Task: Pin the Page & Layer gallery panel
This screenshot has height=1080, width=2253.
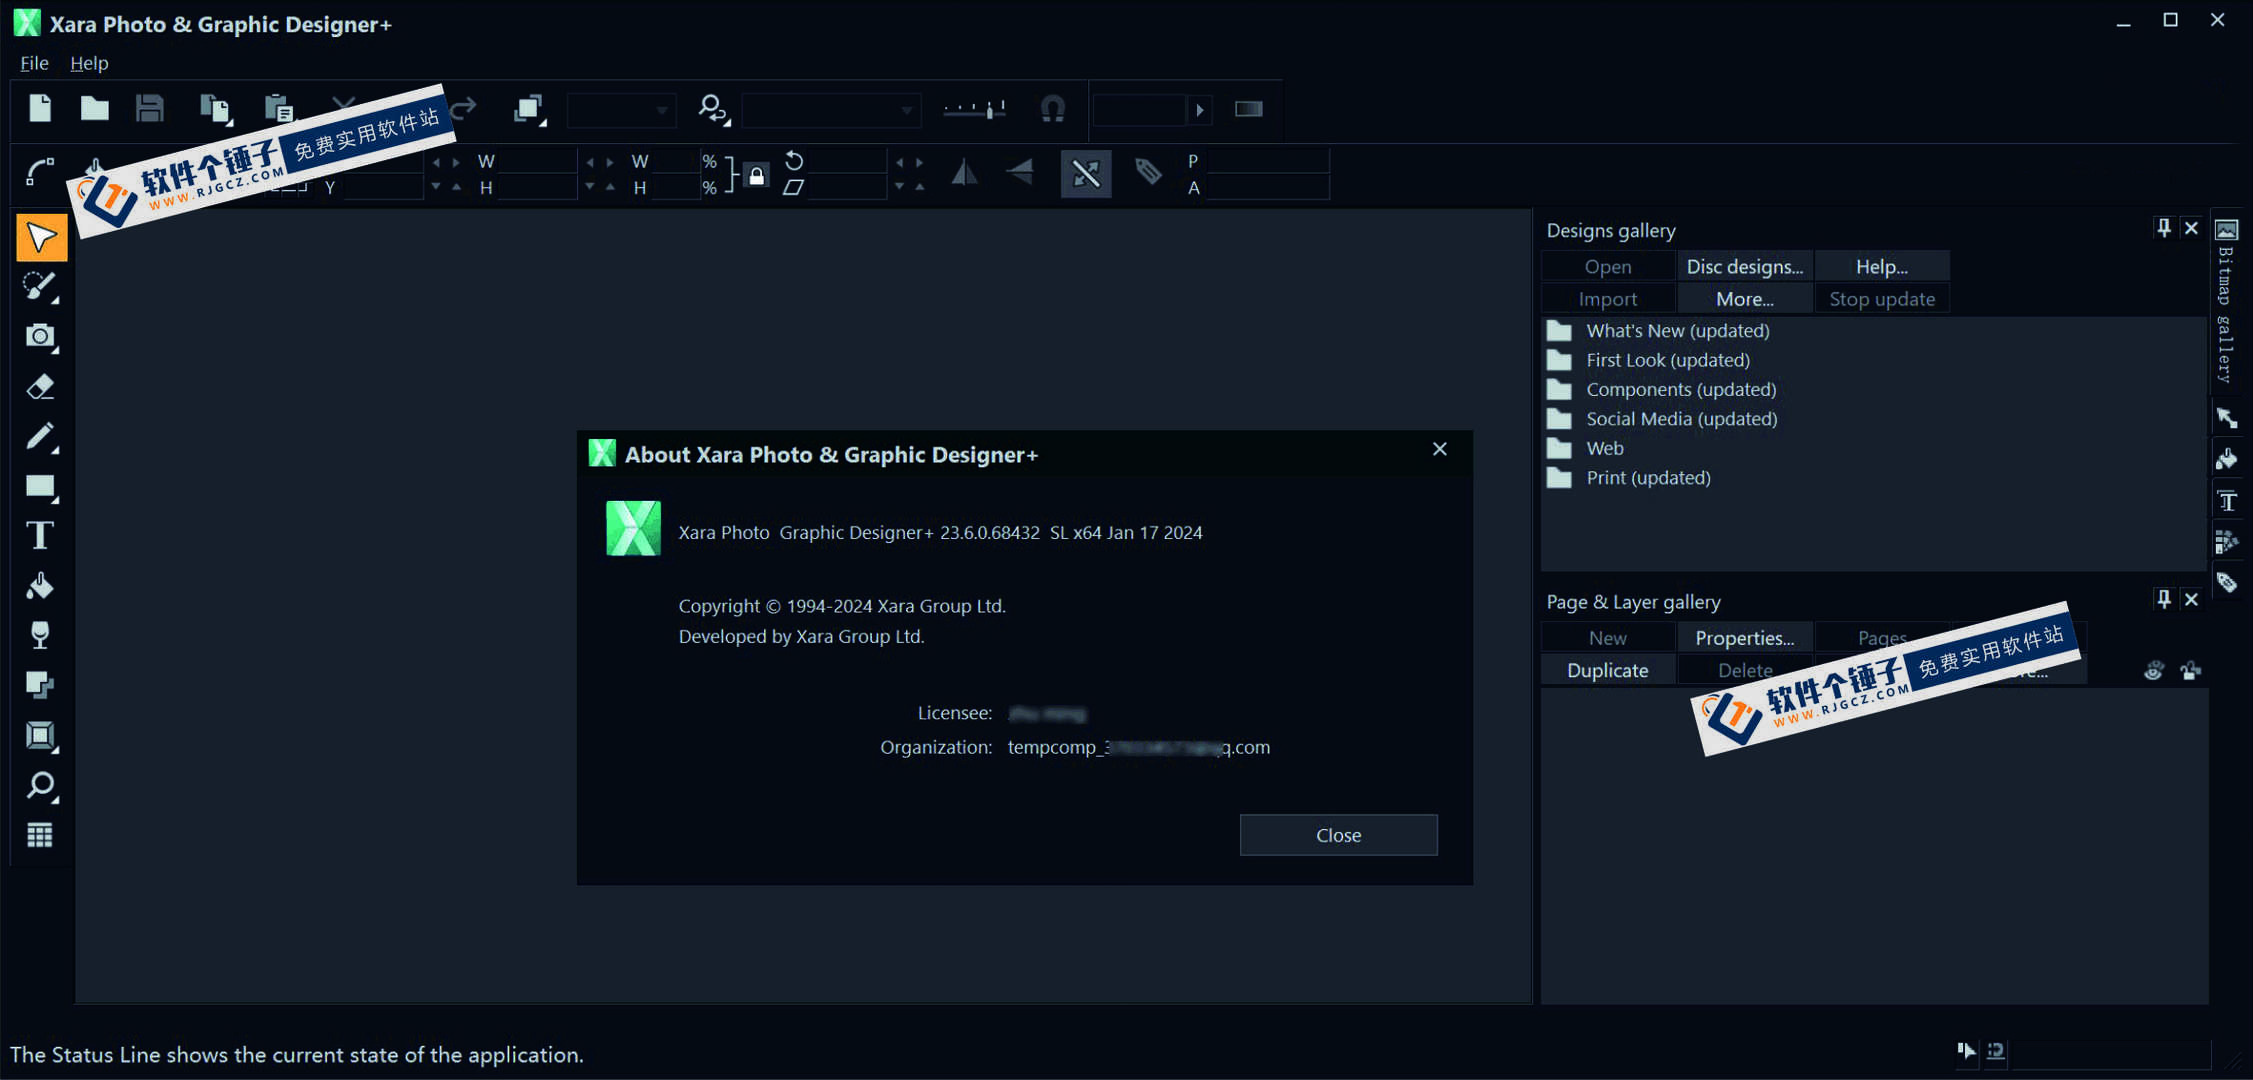Action: tap(2164, 599)
